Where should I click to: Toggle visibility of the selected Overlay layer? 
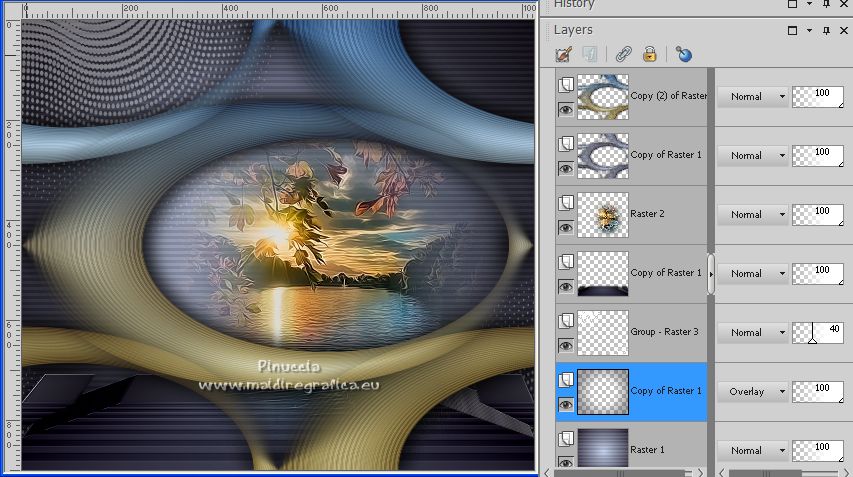(566, 405)
